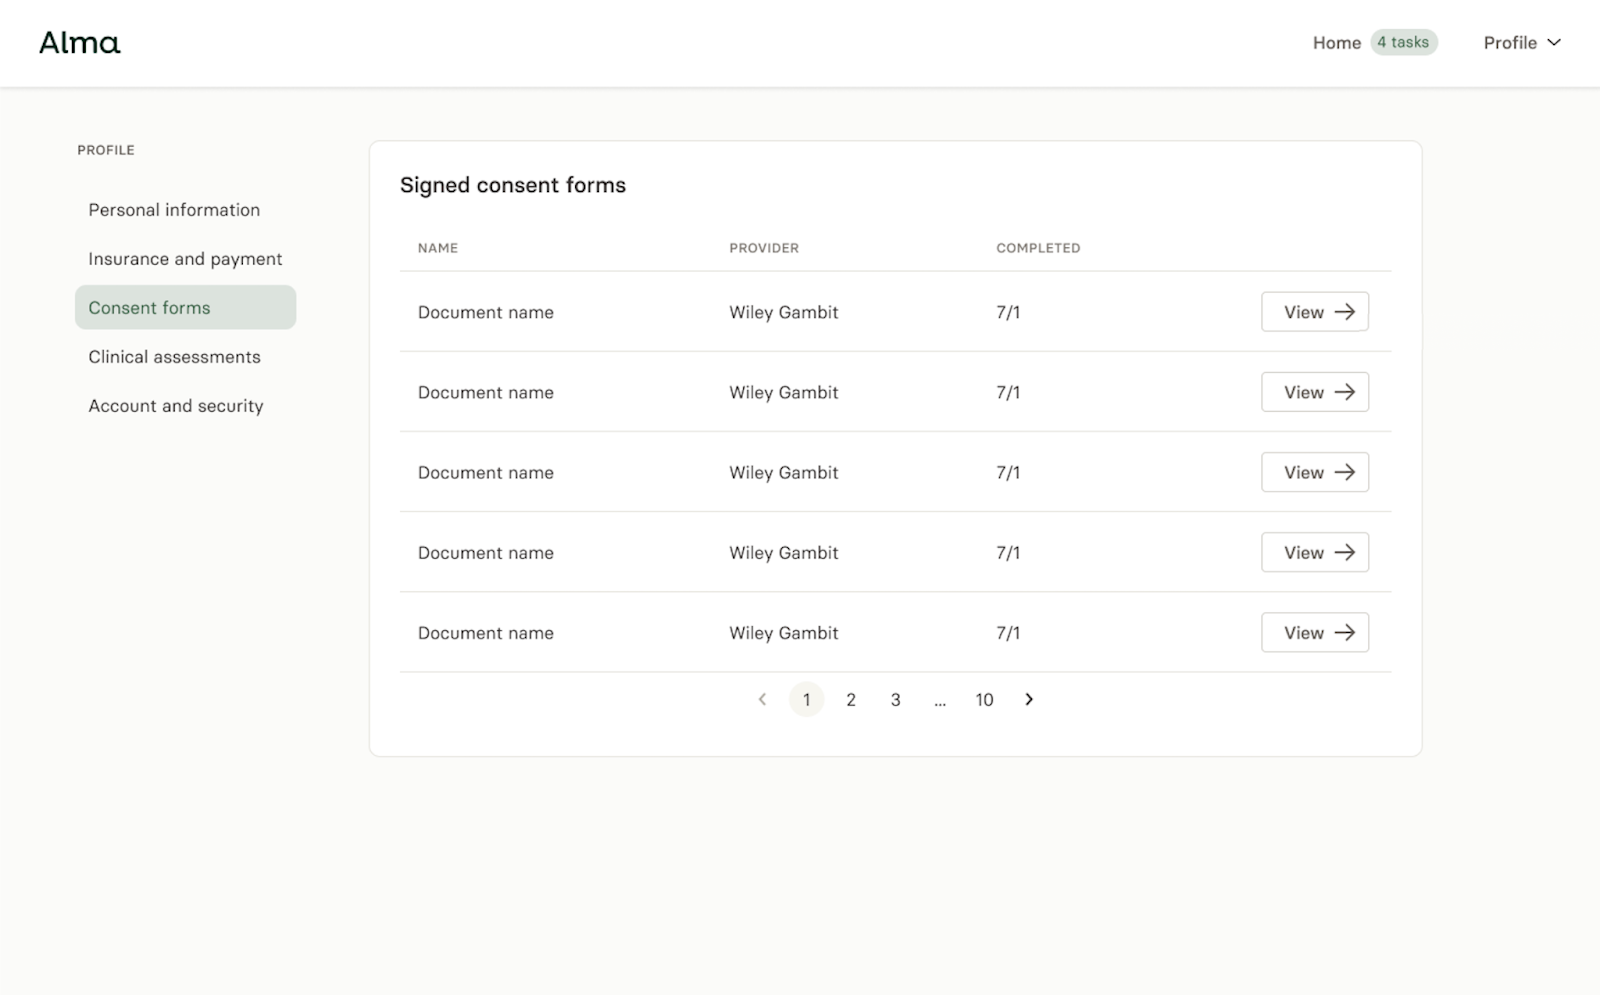
Task: Open Personal information section
Action: tap(174, 210)
